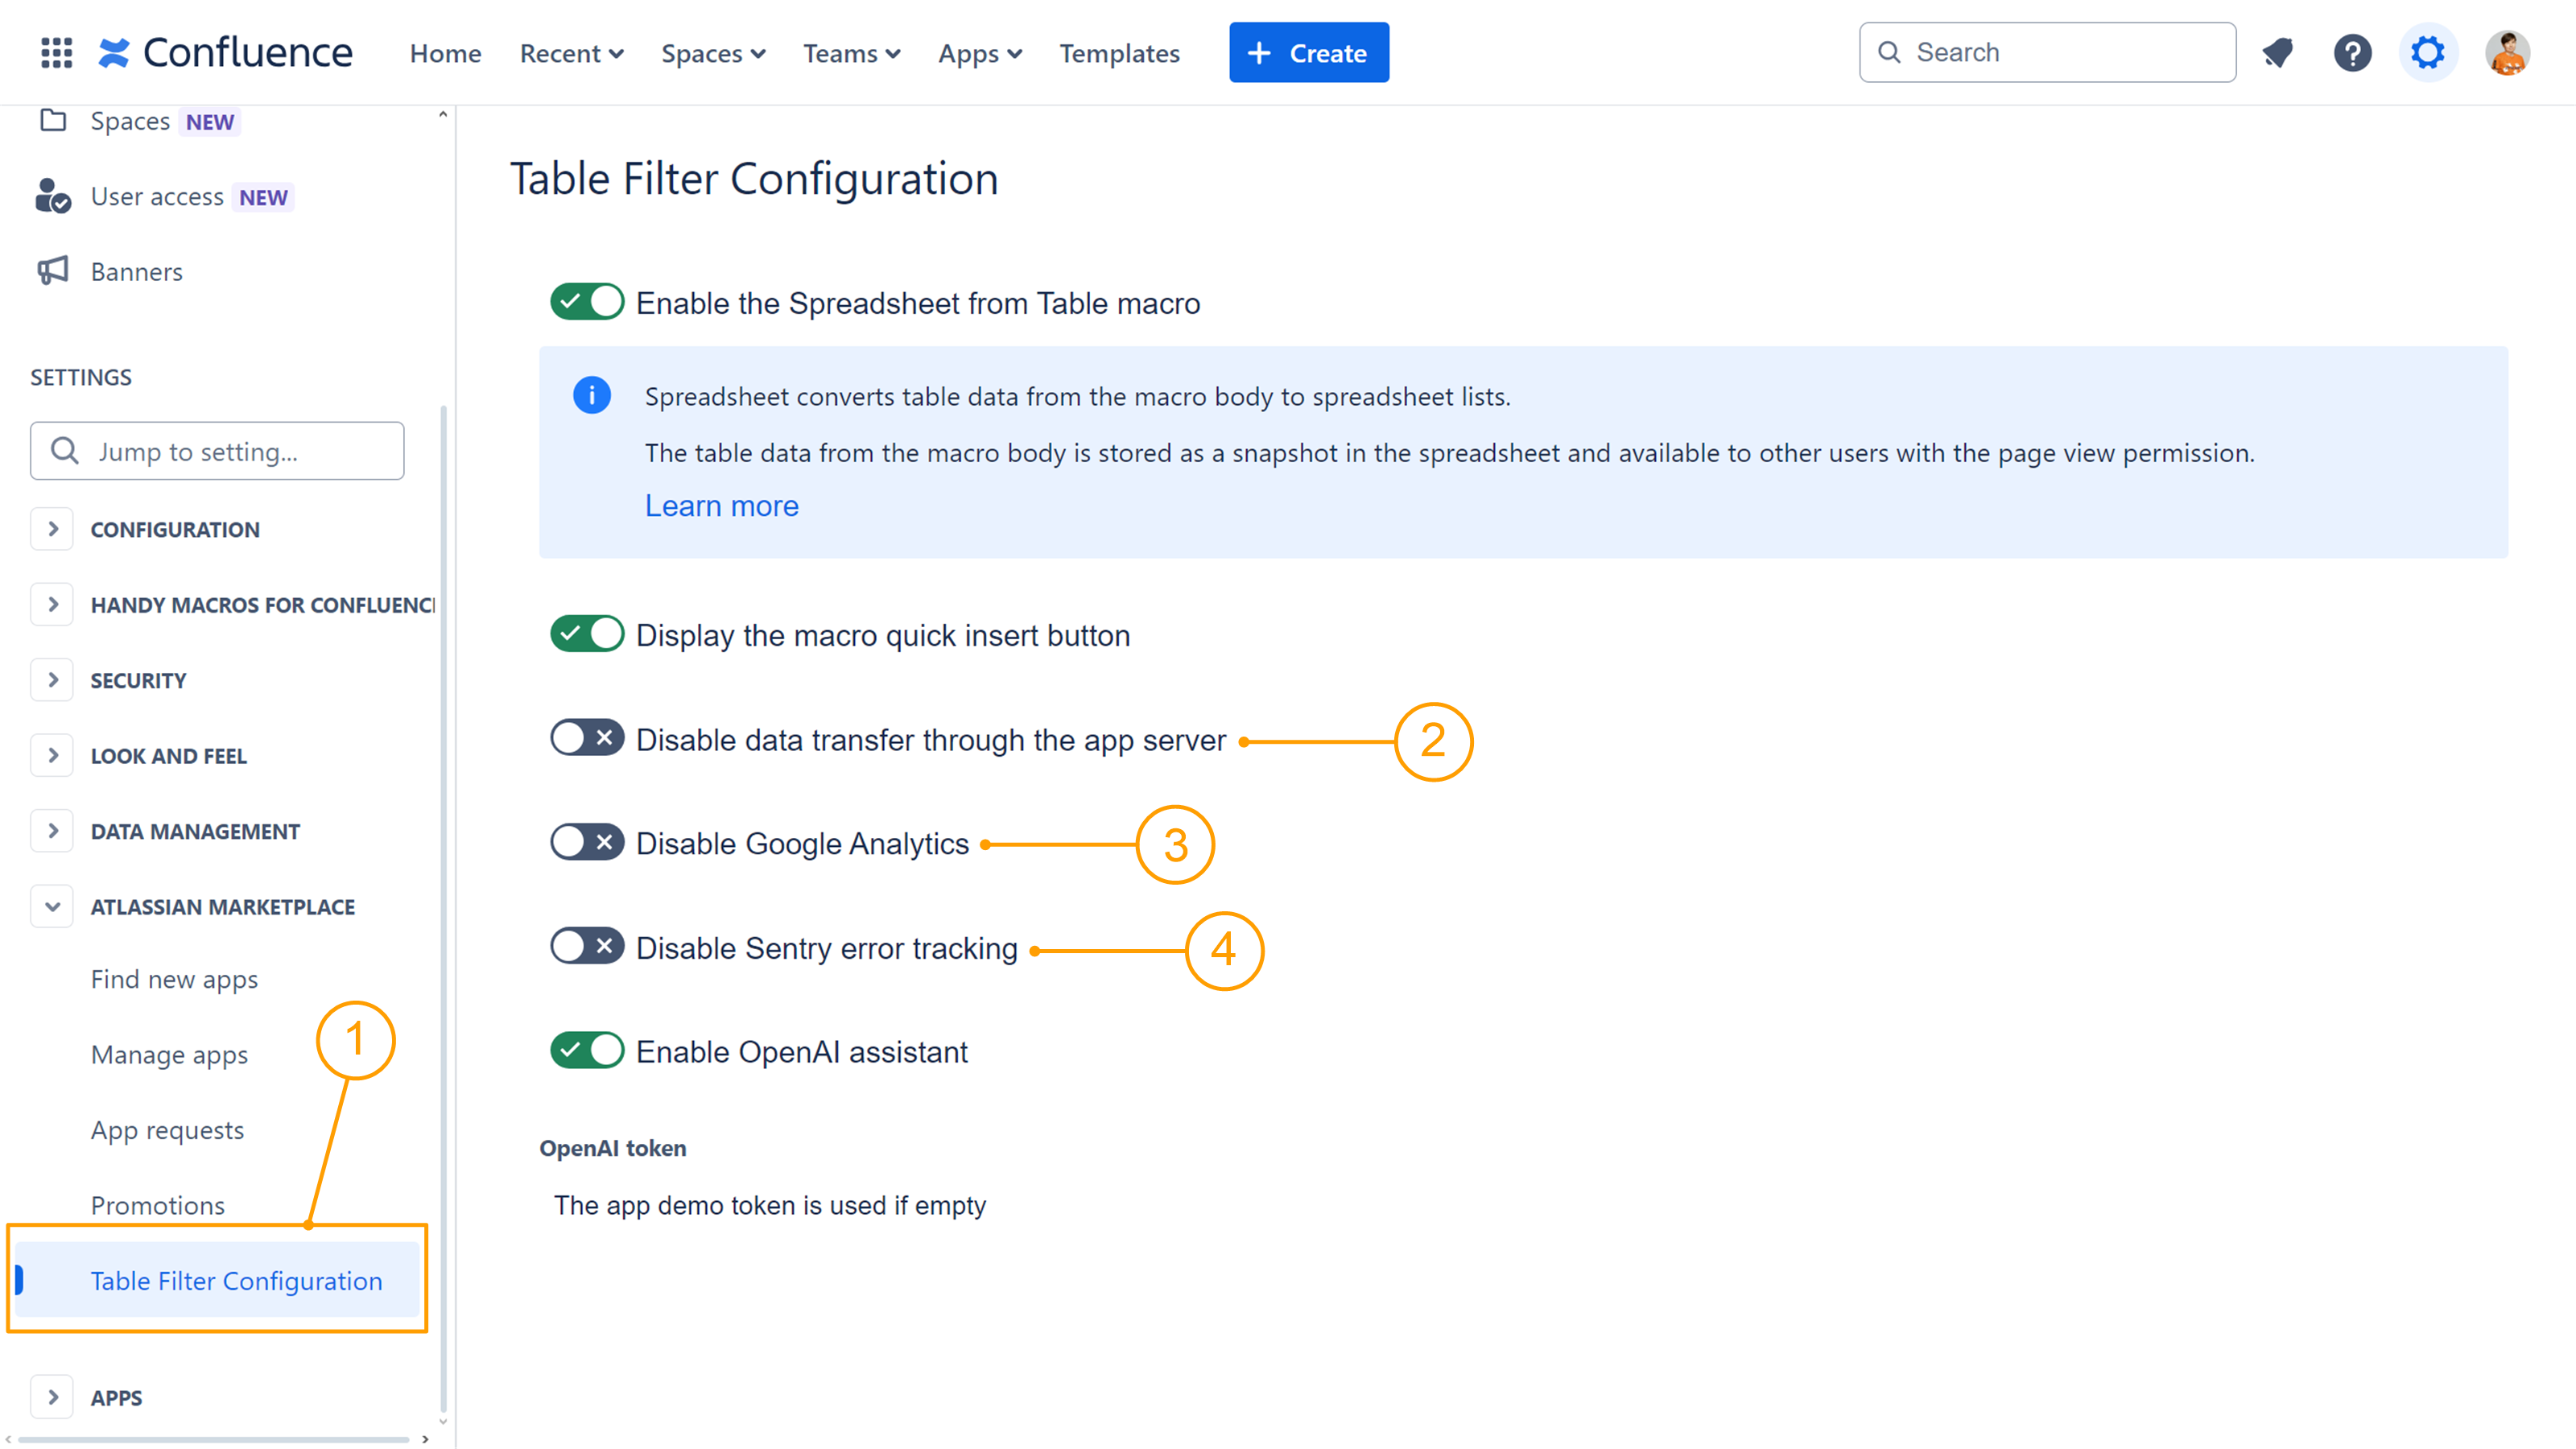Open the app switcher grid icon
2576x1449 pixels.
(56, 52)
